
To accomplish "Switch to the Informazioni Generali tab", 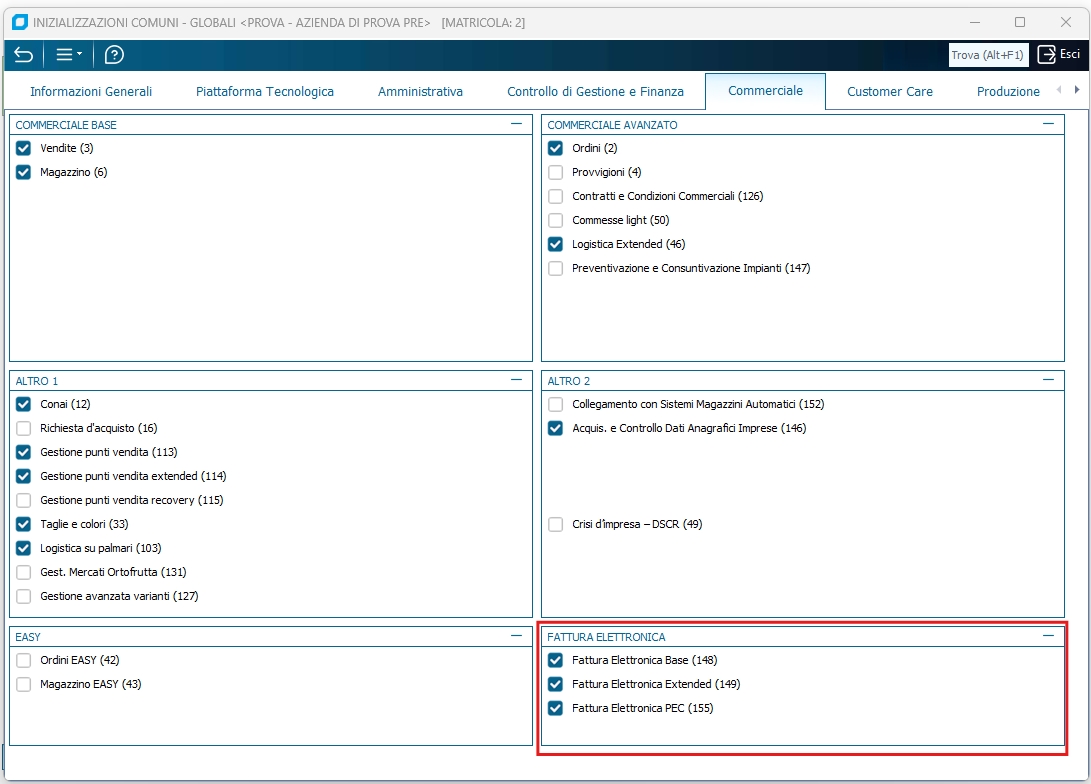I will 91,91.
